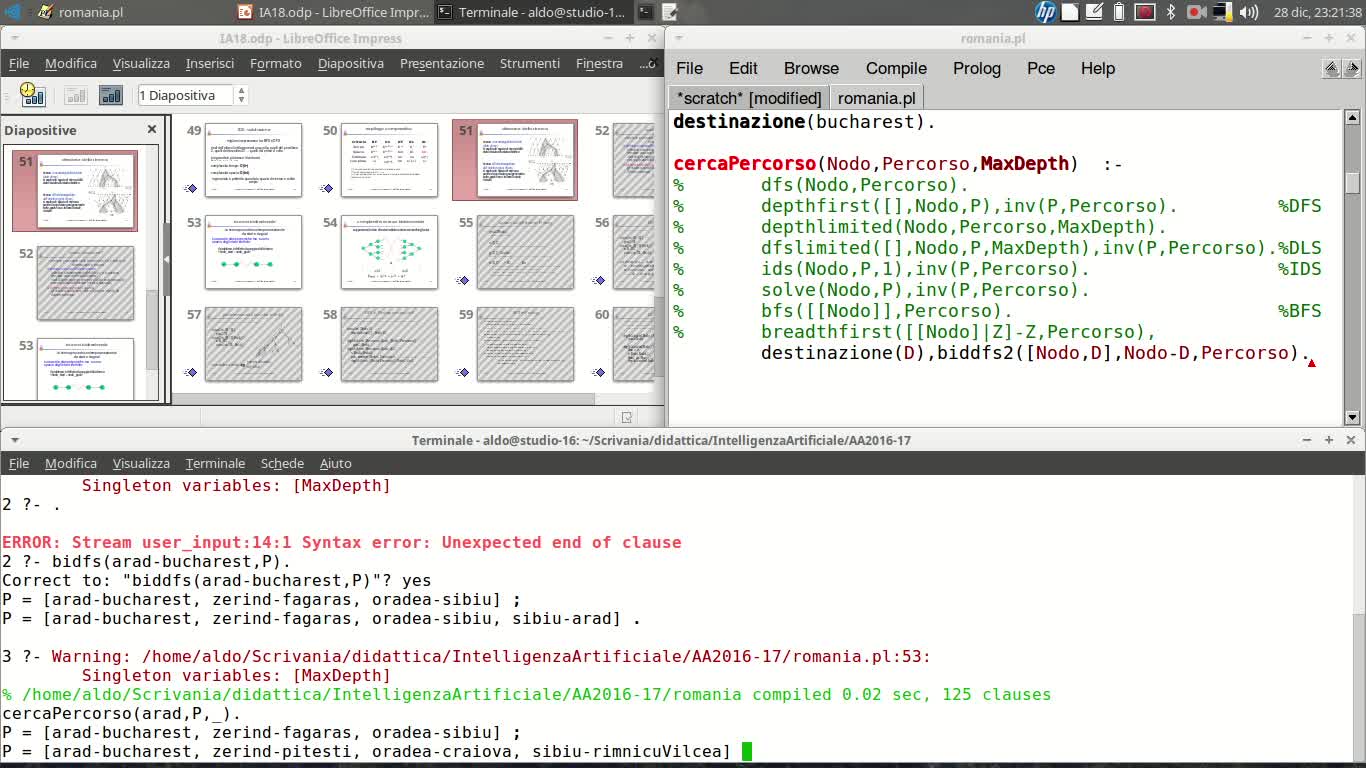Click the screen recorder camera tray icon
The image size is (1366, 768).
(x=1197, y=12)
